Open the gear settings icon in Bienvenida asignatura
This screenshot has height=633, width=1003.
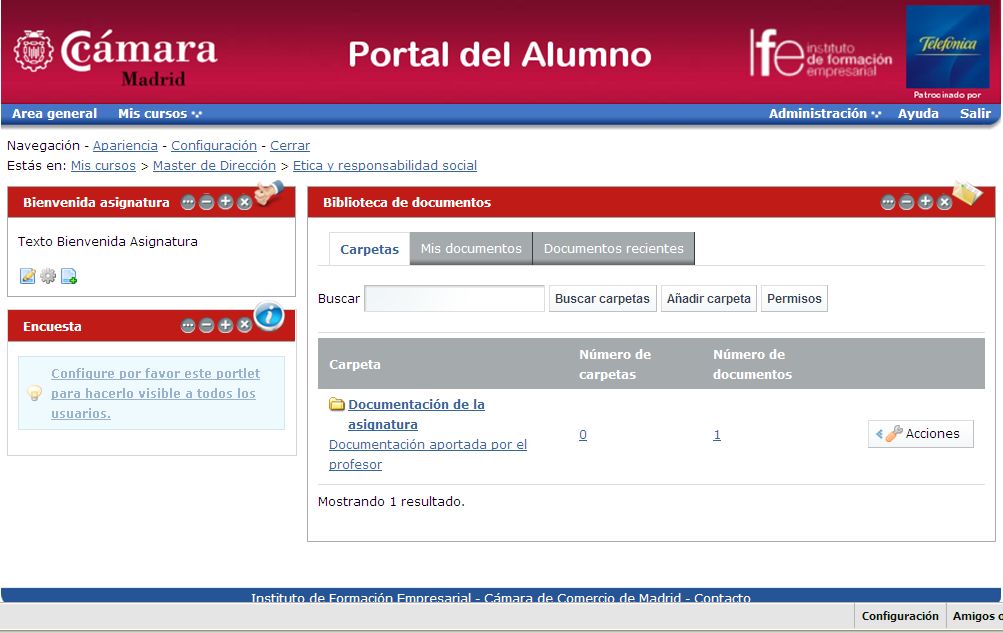coord(48,276)
